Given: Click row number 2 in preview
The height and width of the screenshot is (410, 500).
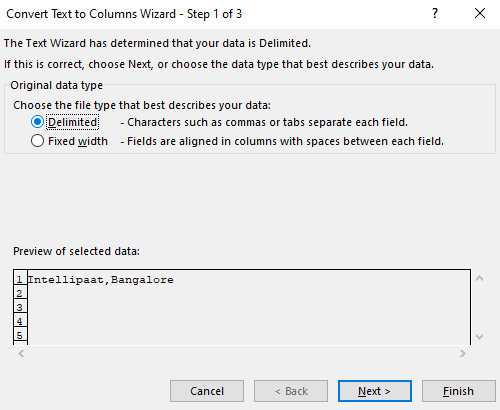Looking at the screenshot, I should coord(20,294).
